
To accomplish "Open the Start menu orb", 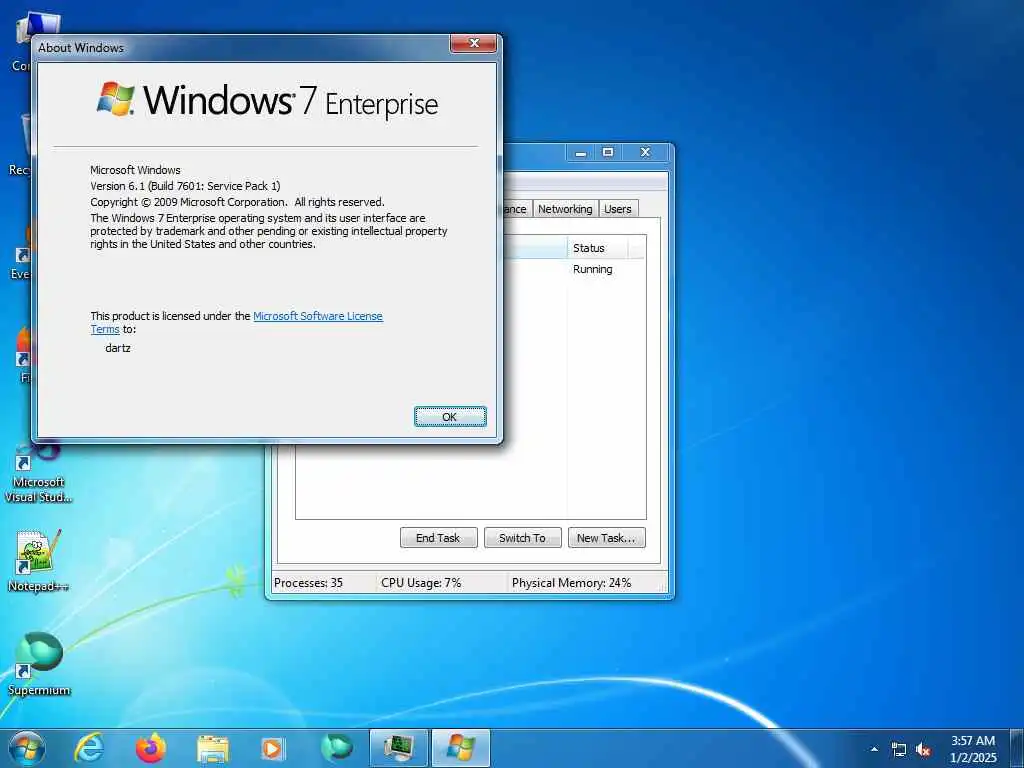I will click(x=27, y=748).
